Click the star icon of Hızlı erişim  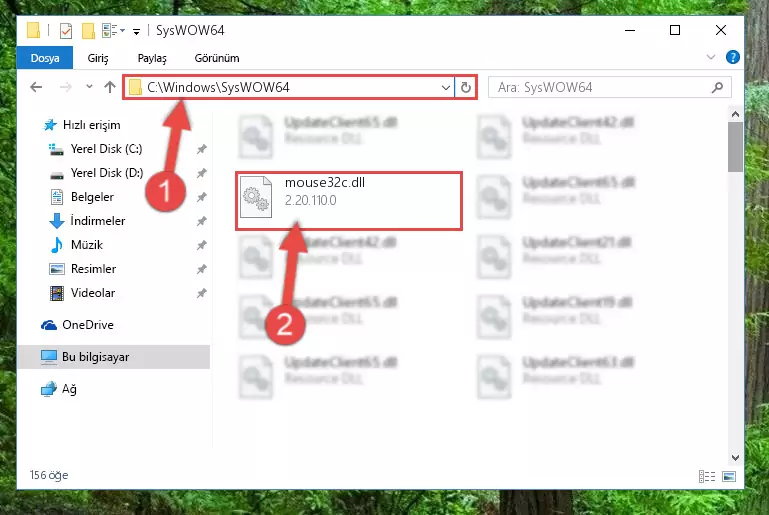[x=50, y=125]
